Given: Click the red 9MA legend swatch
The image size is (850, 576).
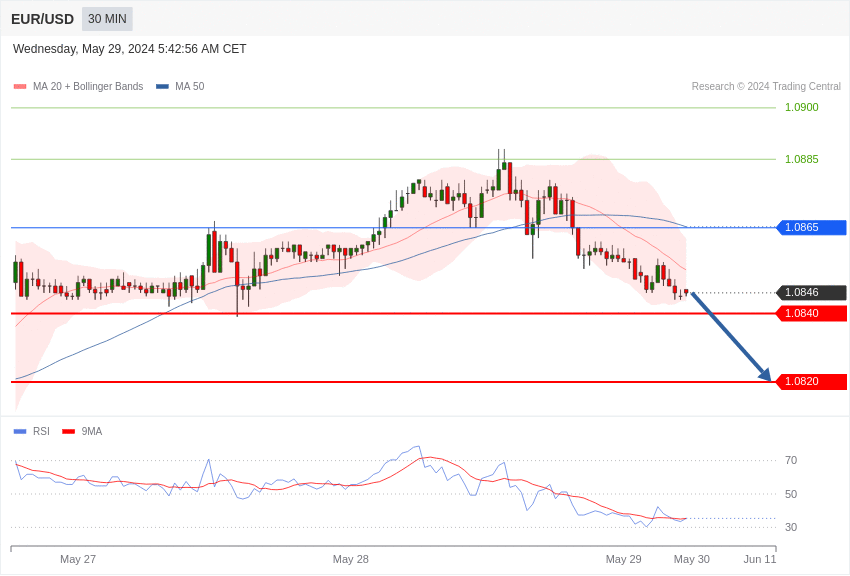Looking at the screenshot, I should 68,432.
